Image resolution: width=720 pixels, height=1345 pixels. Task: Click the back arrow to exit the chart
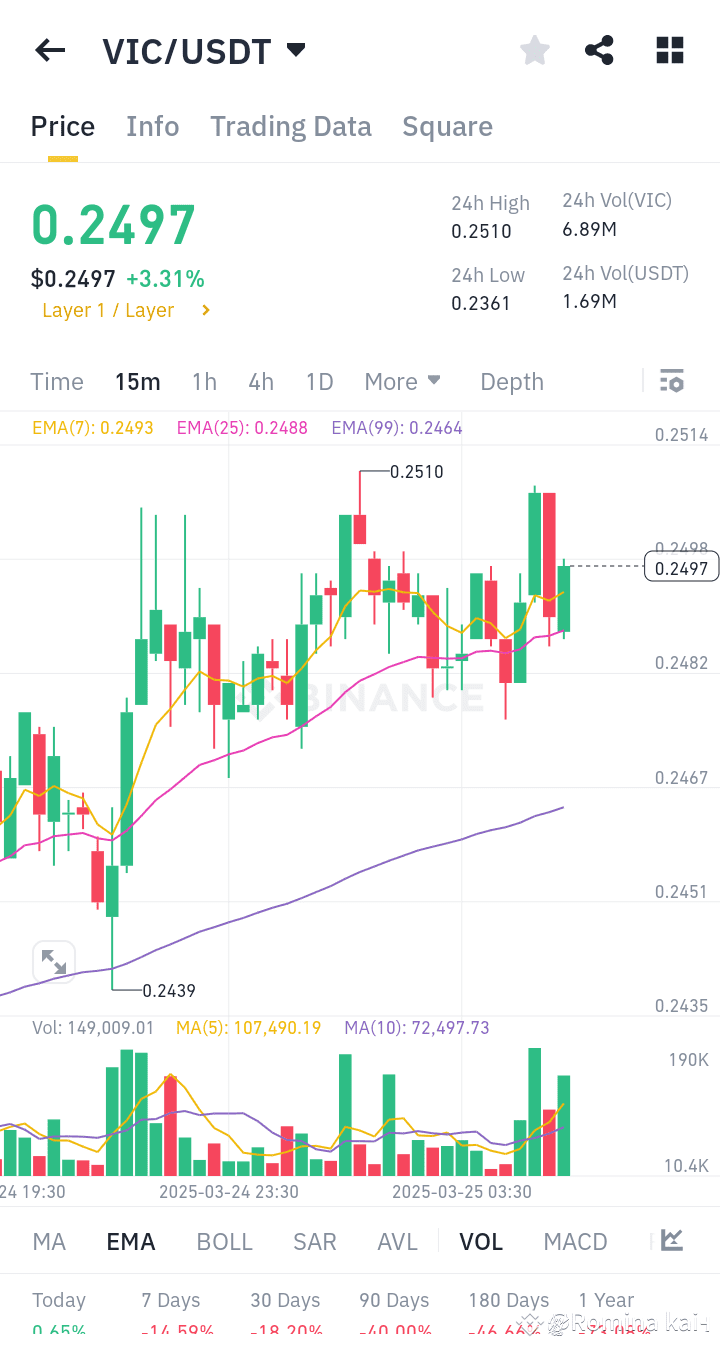[x=49, y=50]
